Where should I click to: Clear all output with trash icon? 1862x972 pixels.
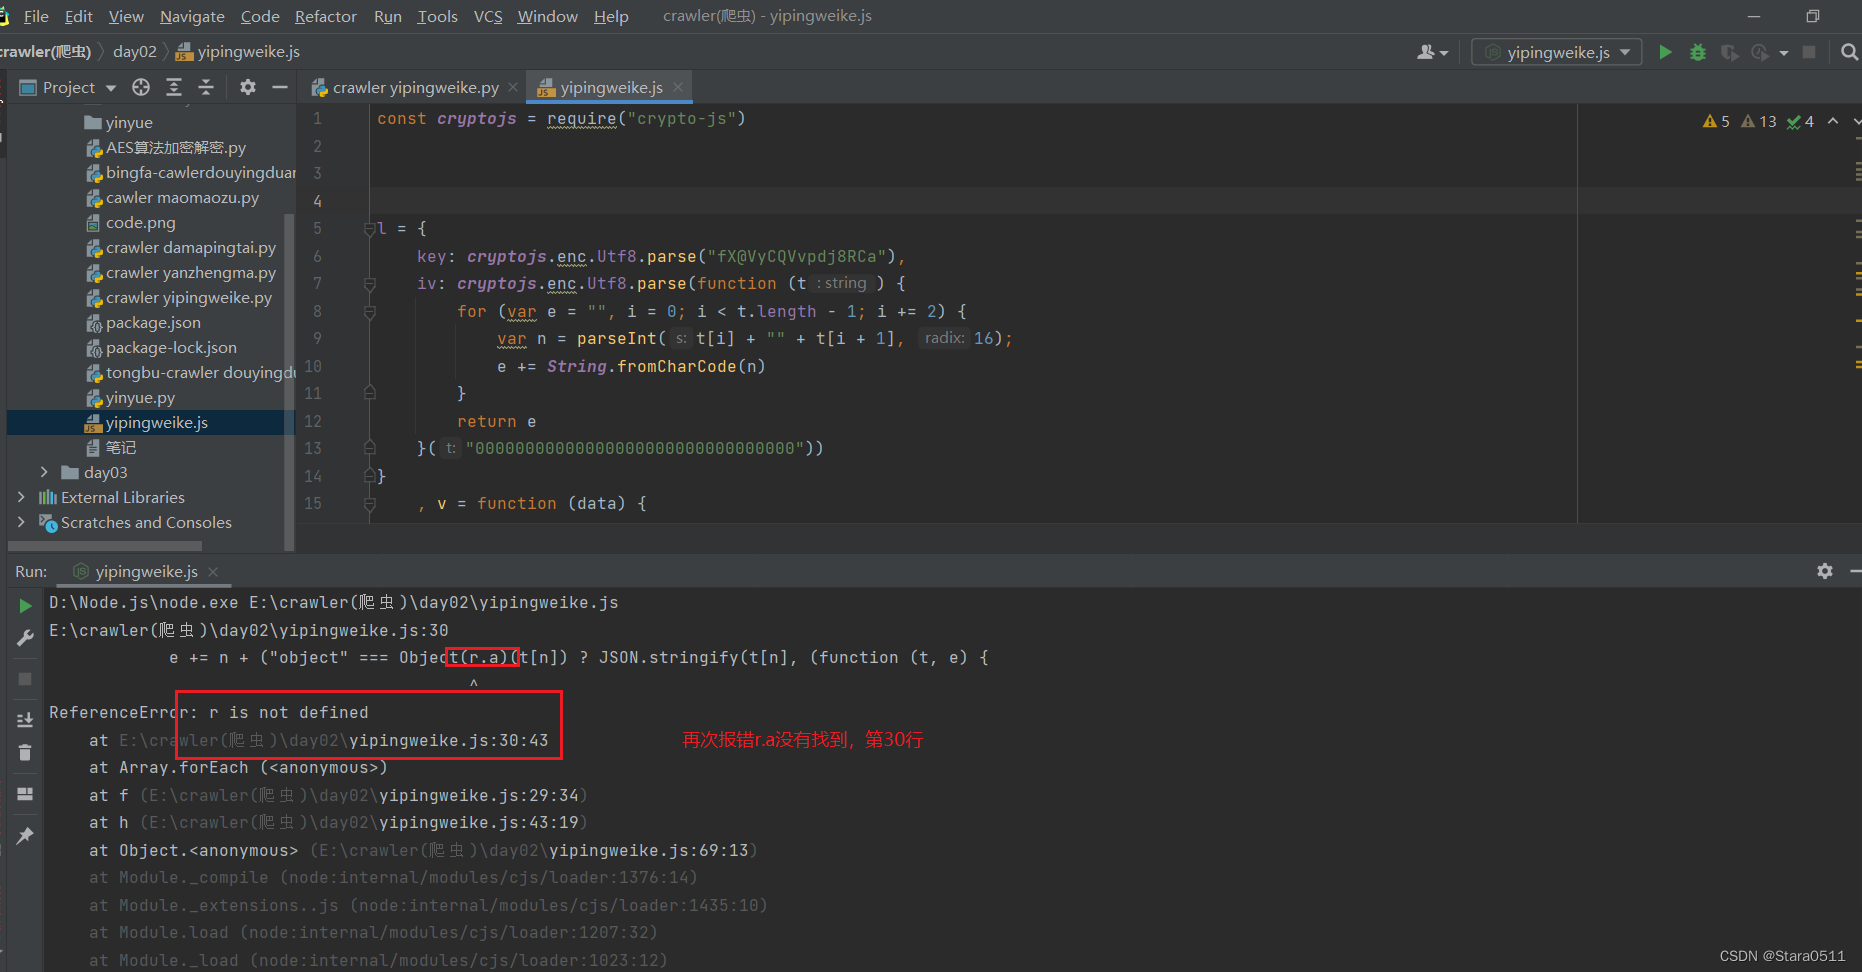point(25,752)
